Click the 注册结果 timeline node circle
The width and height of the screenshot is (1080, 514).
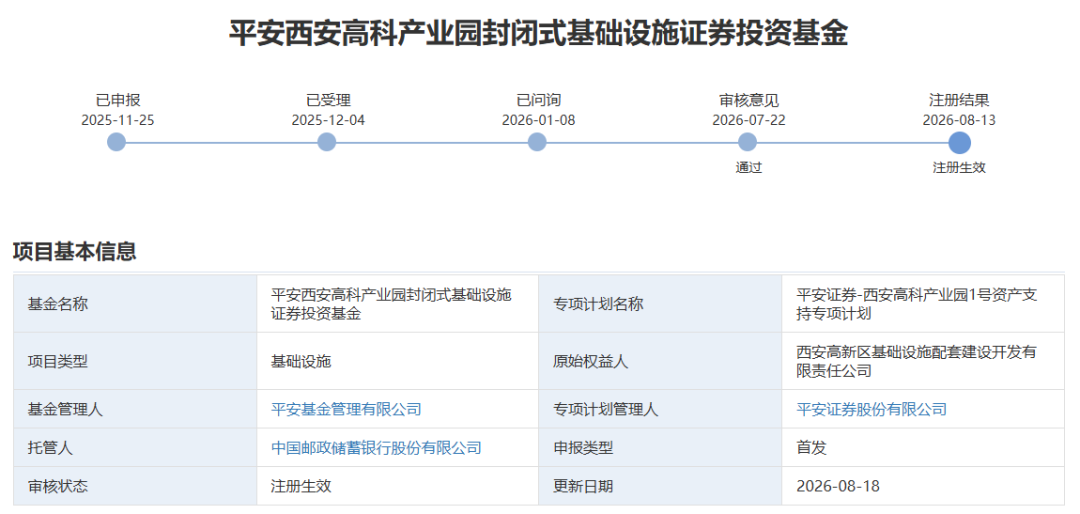pos(959,143)
